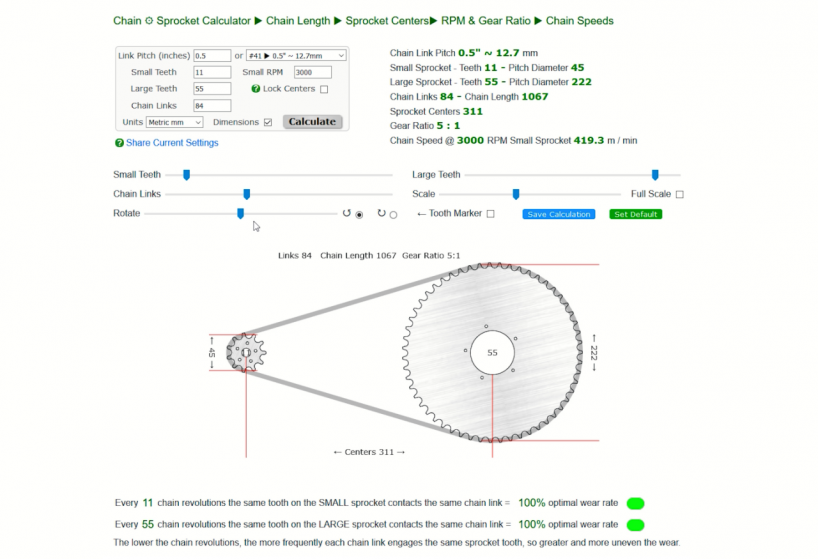Click the green wear indicator for LARGE sprocket
Screen dimensions: 818x559
point(635,524)
